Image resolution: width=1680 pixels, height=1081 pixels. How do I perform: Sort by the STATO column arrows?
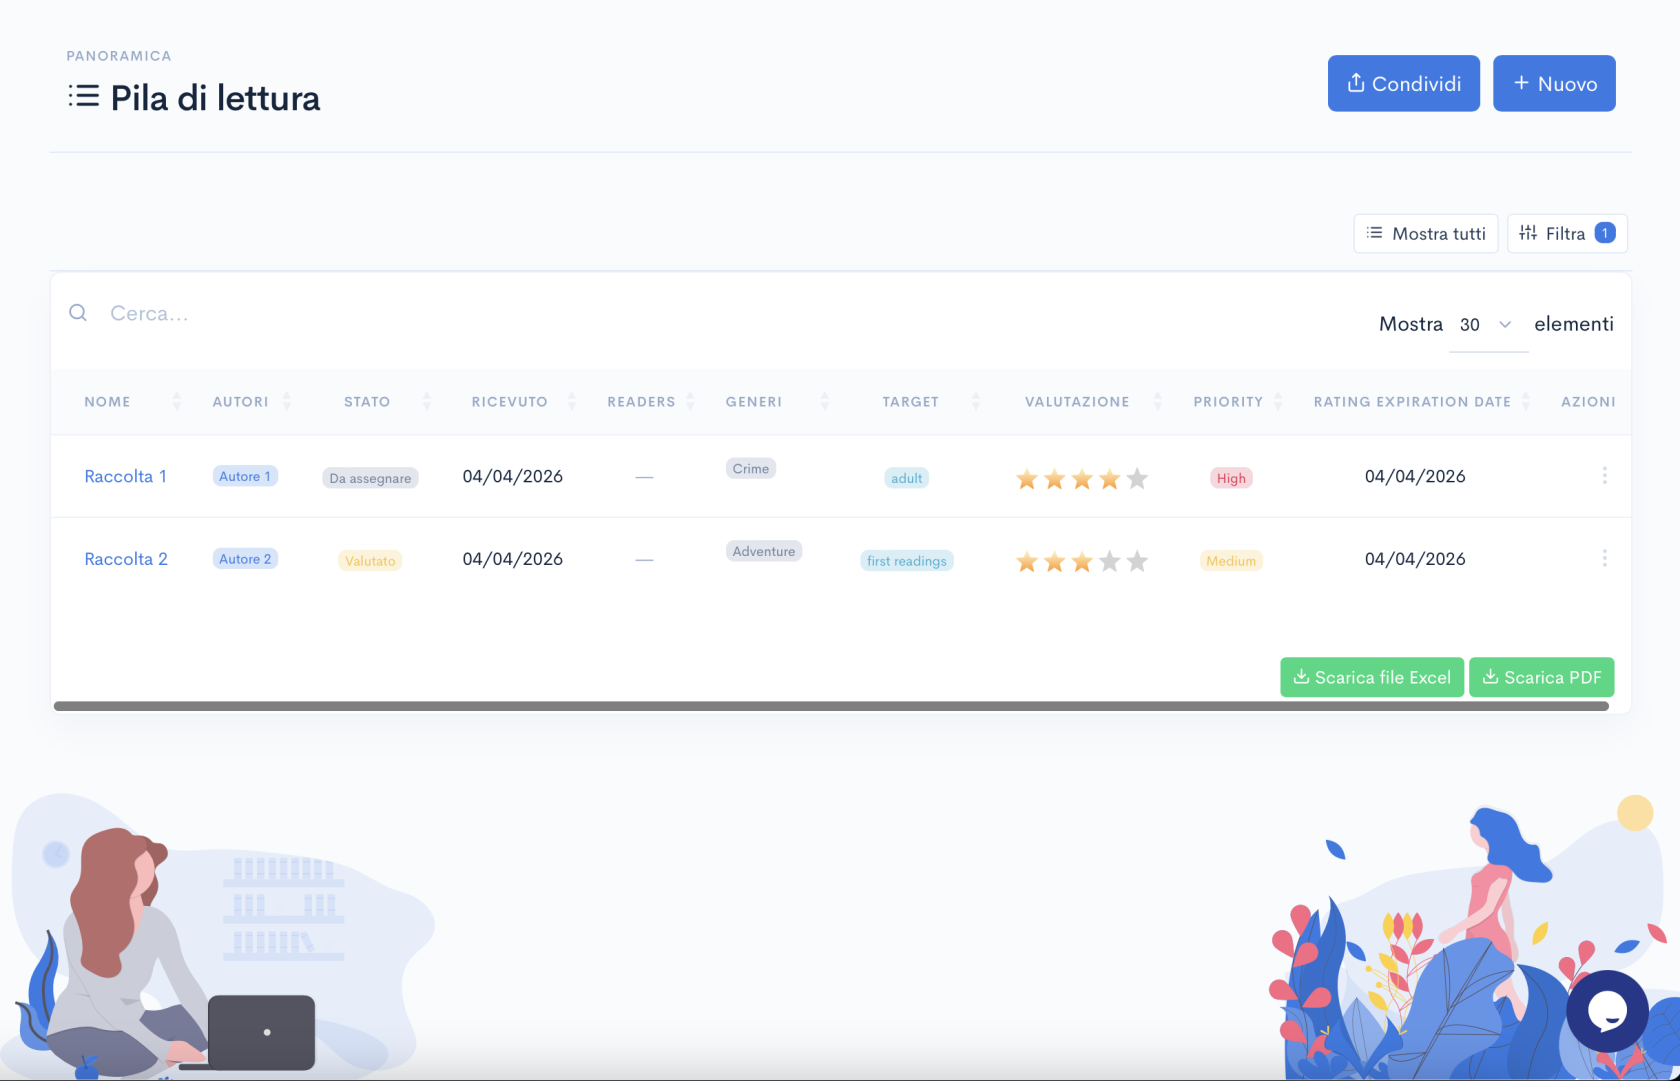427,401
